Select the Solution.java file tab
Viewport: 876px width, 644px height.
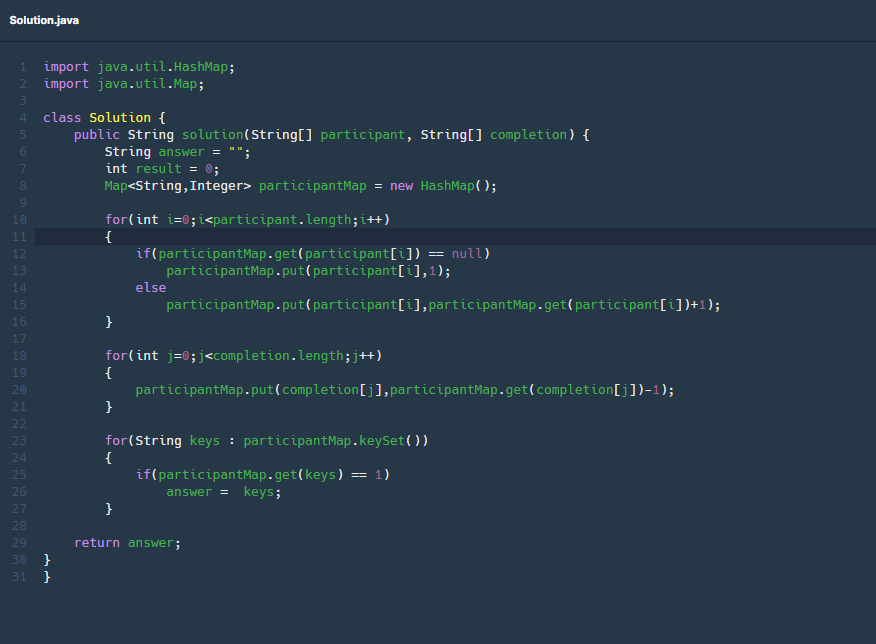coord(44,20)
